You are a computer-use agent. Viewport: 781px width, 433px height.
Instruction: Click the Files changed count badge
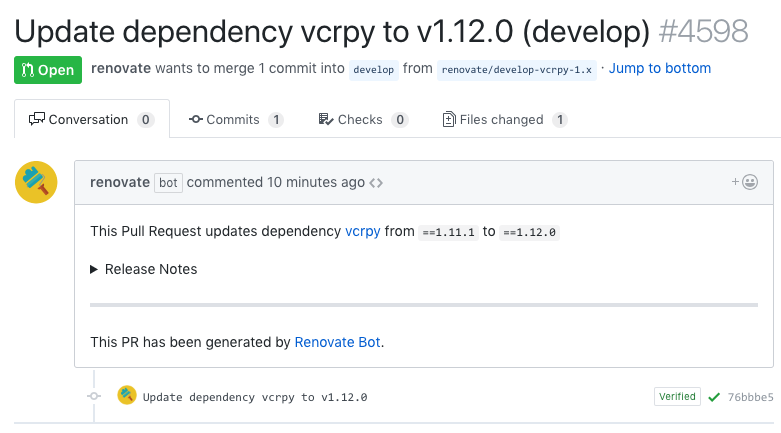point(560,120)
